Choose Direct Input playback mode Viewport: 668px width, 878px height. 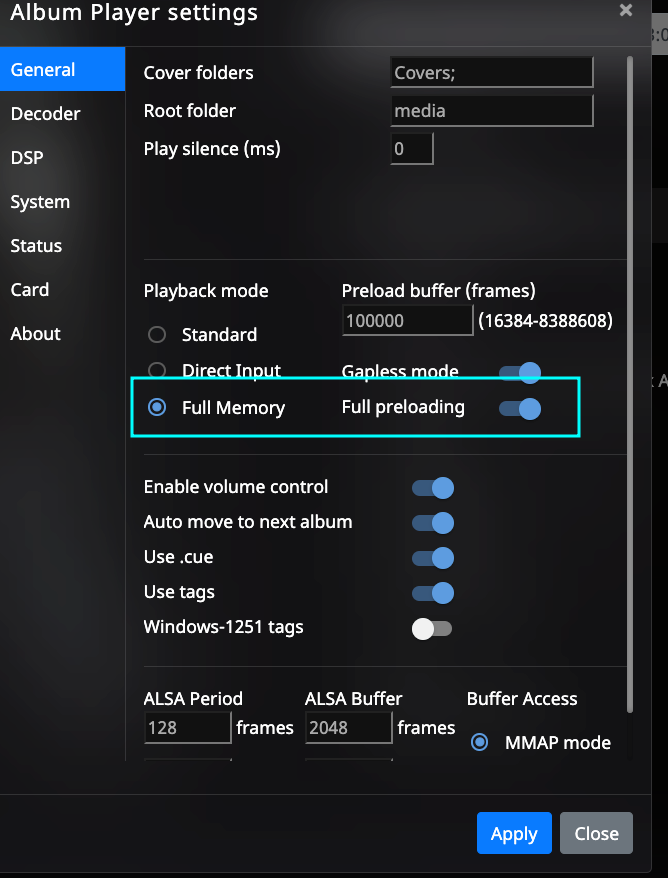pyautogui.click(x=157, y=370)
